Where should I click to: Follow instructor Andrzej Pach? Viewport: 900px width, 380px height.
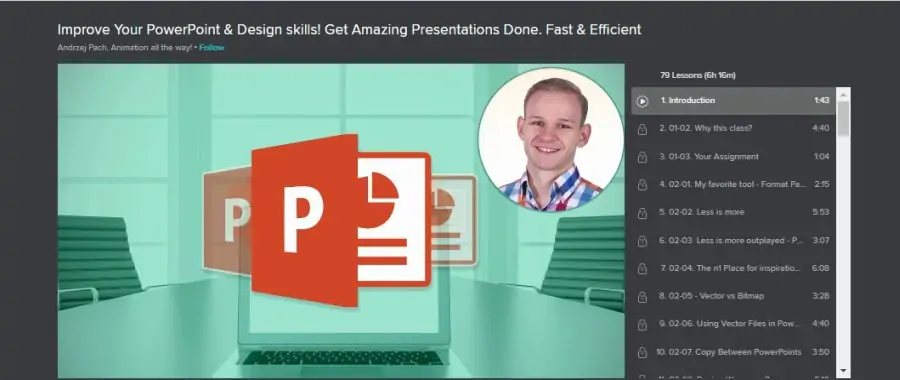[212, 48]
